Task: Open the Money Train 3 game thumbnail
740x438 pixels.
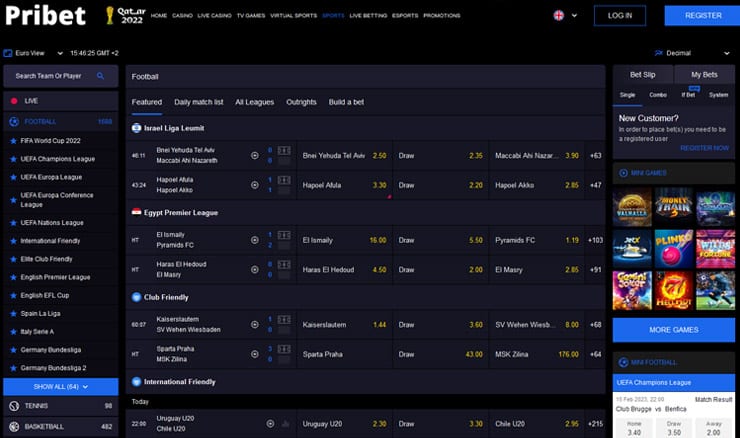Action: pyautogui.click(x=673, y=208)
